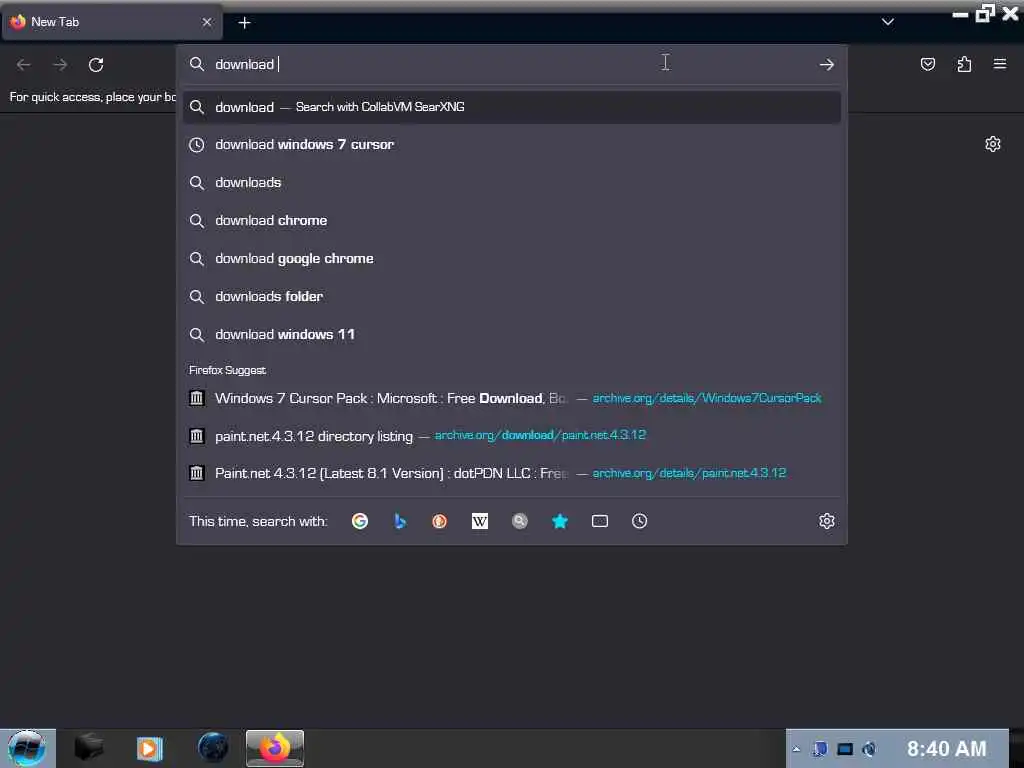Click the Firefox taskbar button
1024x768 pixels.
274,748
